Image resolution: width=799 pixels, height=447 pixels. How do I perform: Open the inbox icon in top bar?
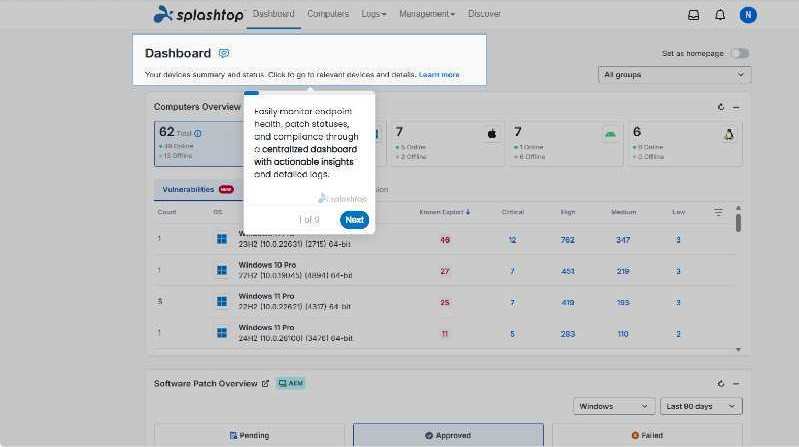pos(694,15)
